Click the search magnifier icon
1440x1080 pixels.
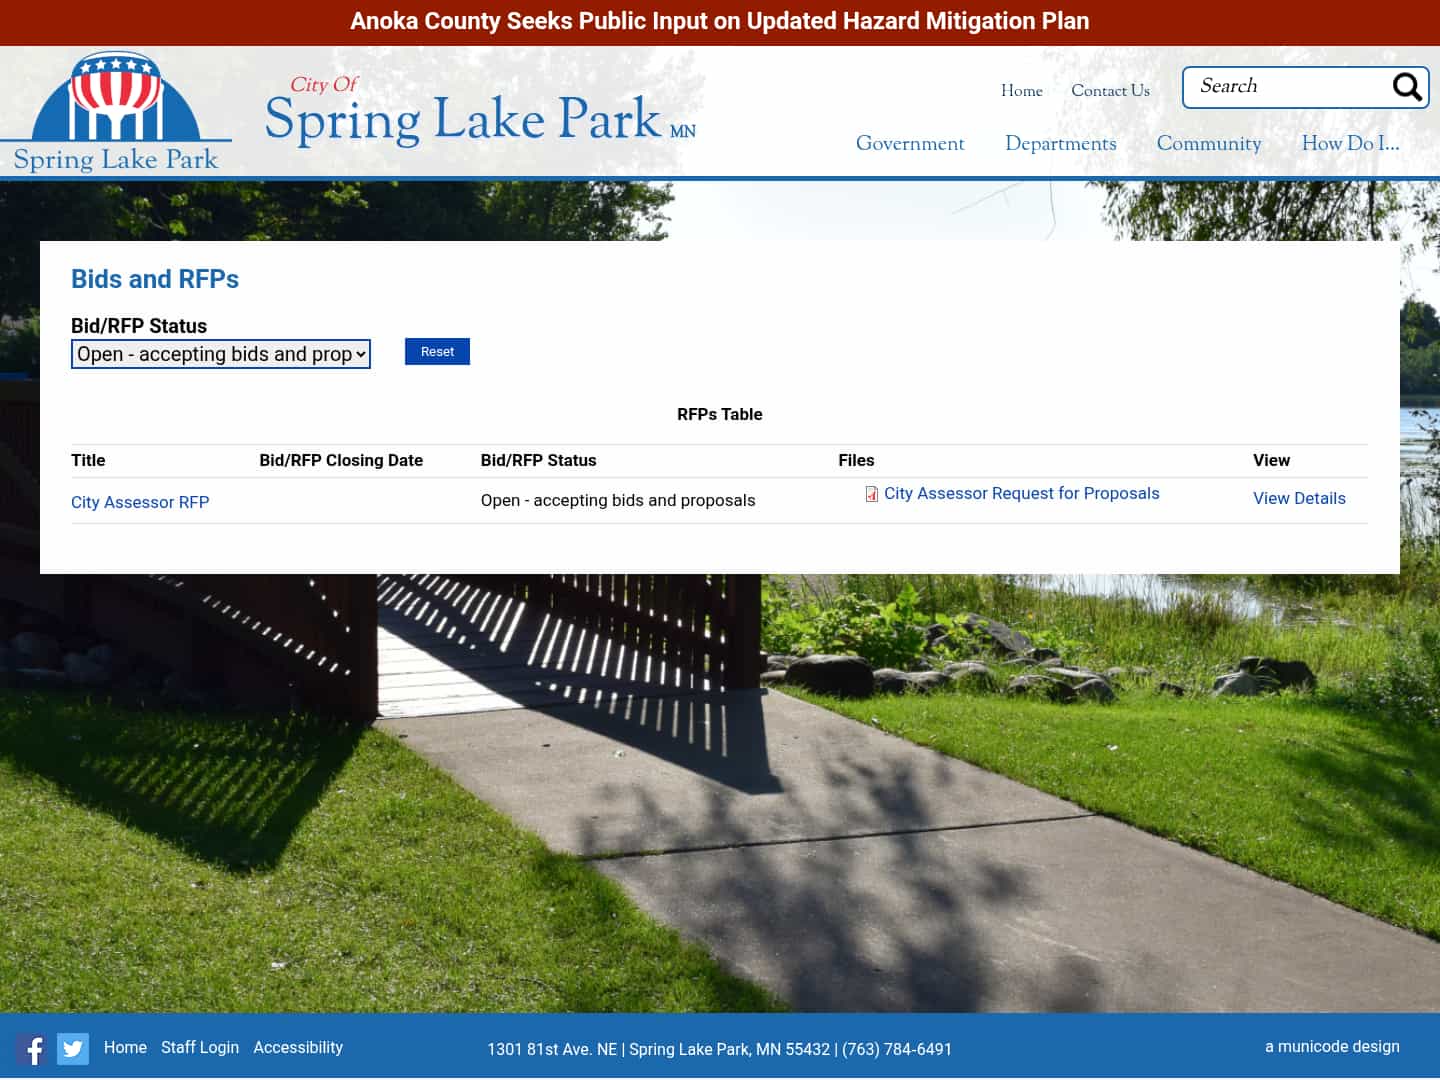(x=1407, y=87)
